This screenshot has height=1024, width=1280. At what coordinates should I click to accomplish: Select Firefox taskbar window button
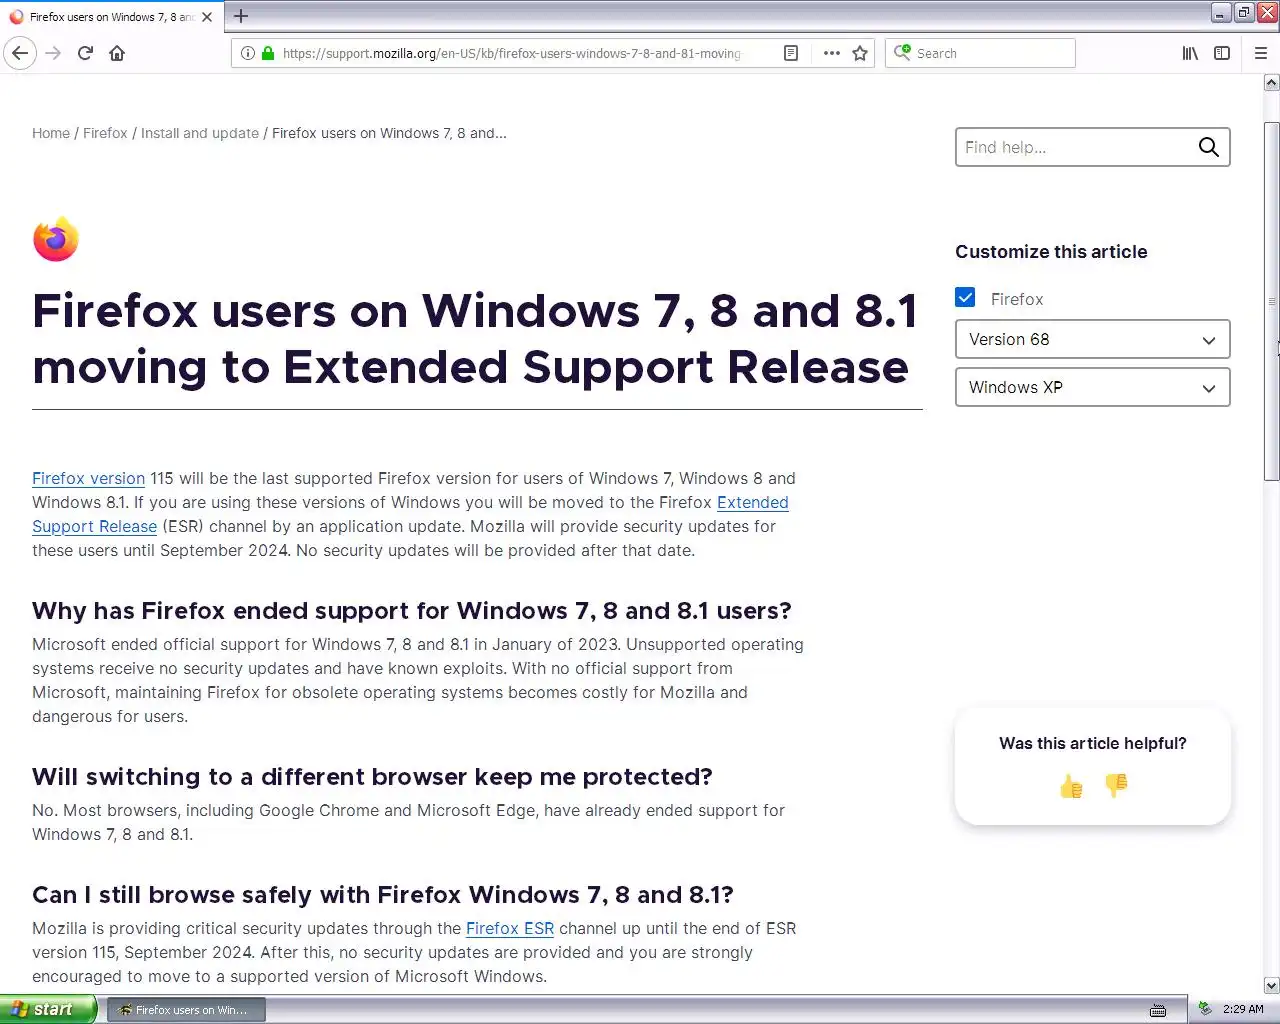[x=186, y=1010]
